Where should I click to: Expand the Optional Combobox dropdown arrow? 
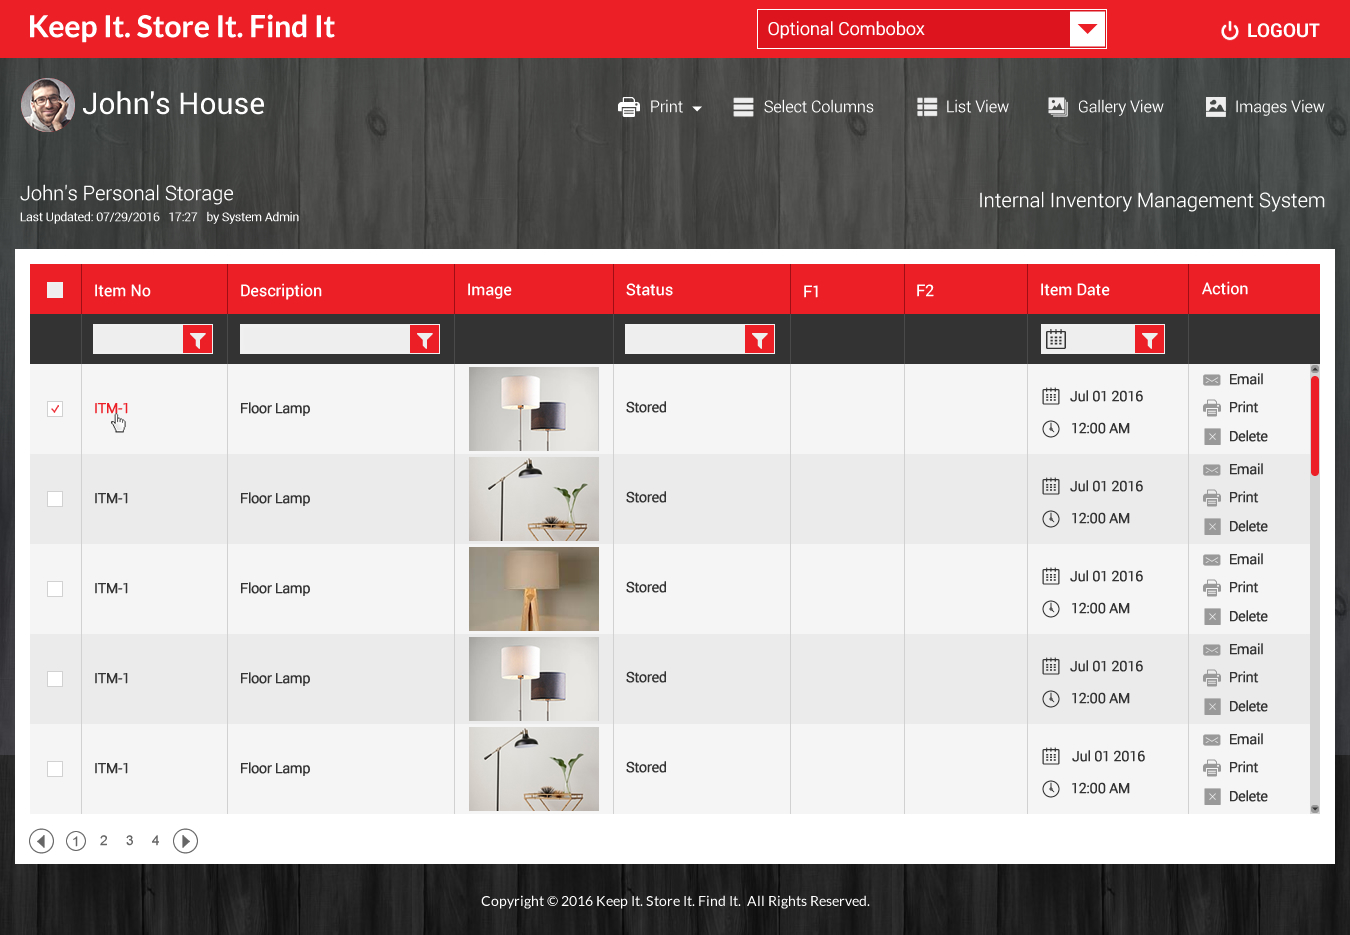click(1087, 29)
